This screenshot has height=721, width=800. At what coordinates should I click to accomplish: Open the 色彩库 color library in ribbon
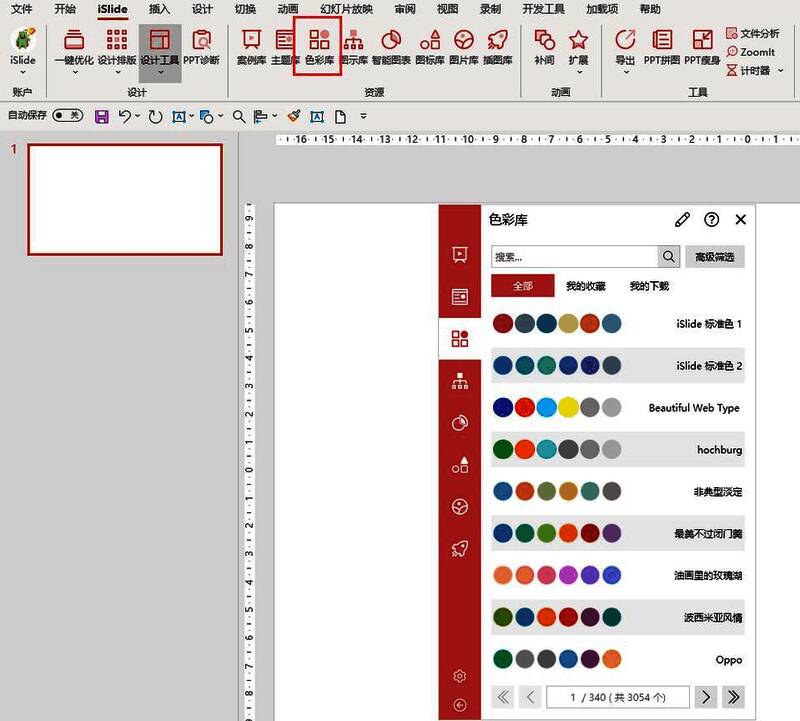pyautogui.click(x=319, y=47)
